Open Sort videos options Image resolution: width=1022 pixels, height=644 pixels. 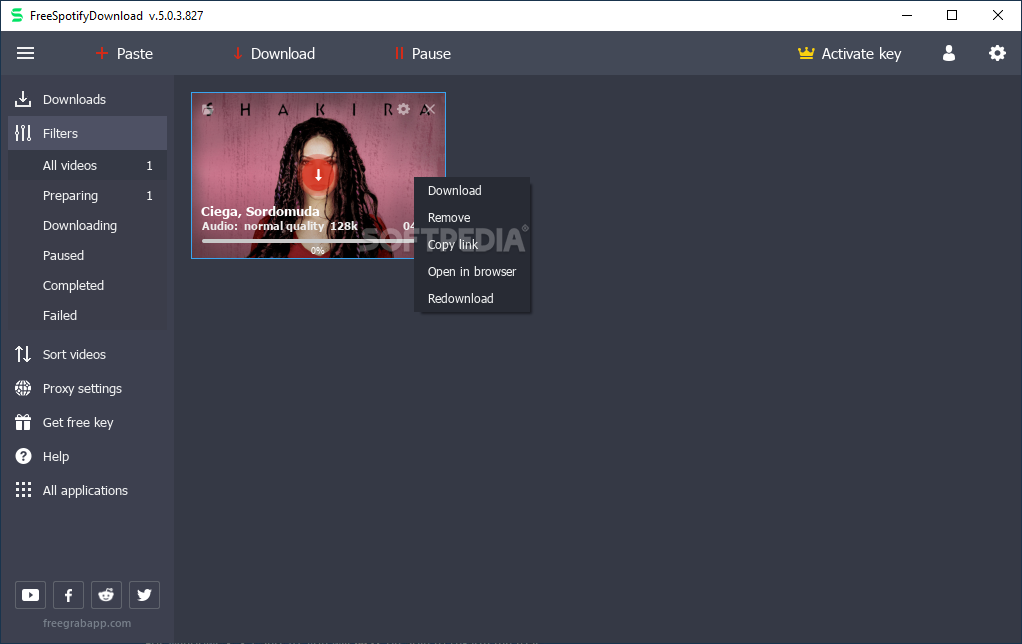[x=87, y=354]
